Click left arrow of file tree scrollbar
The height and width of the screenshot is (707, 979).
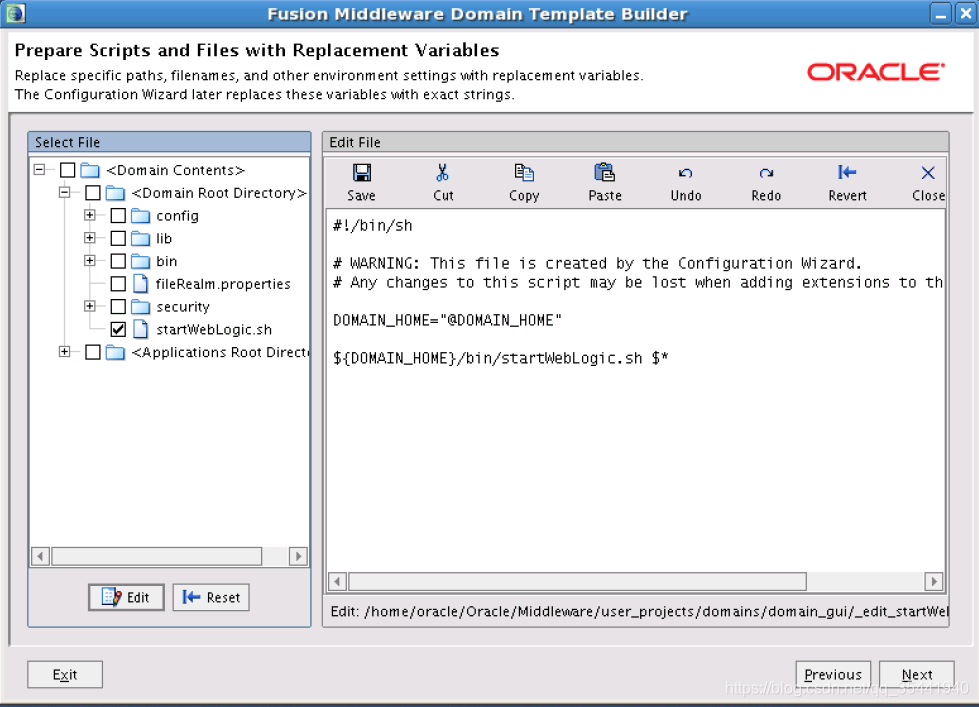coord(40,556)
